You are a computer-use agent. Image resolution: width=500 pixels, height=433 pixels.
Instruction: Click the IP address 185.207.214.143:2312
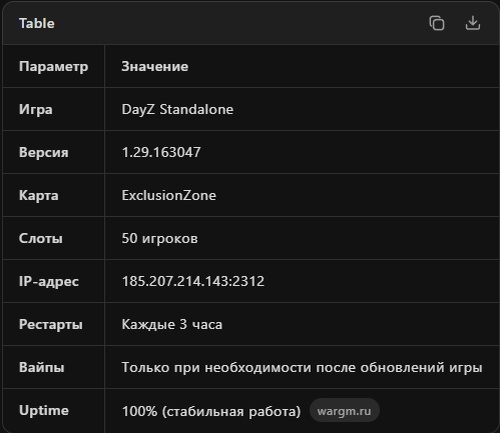[193, 281]
